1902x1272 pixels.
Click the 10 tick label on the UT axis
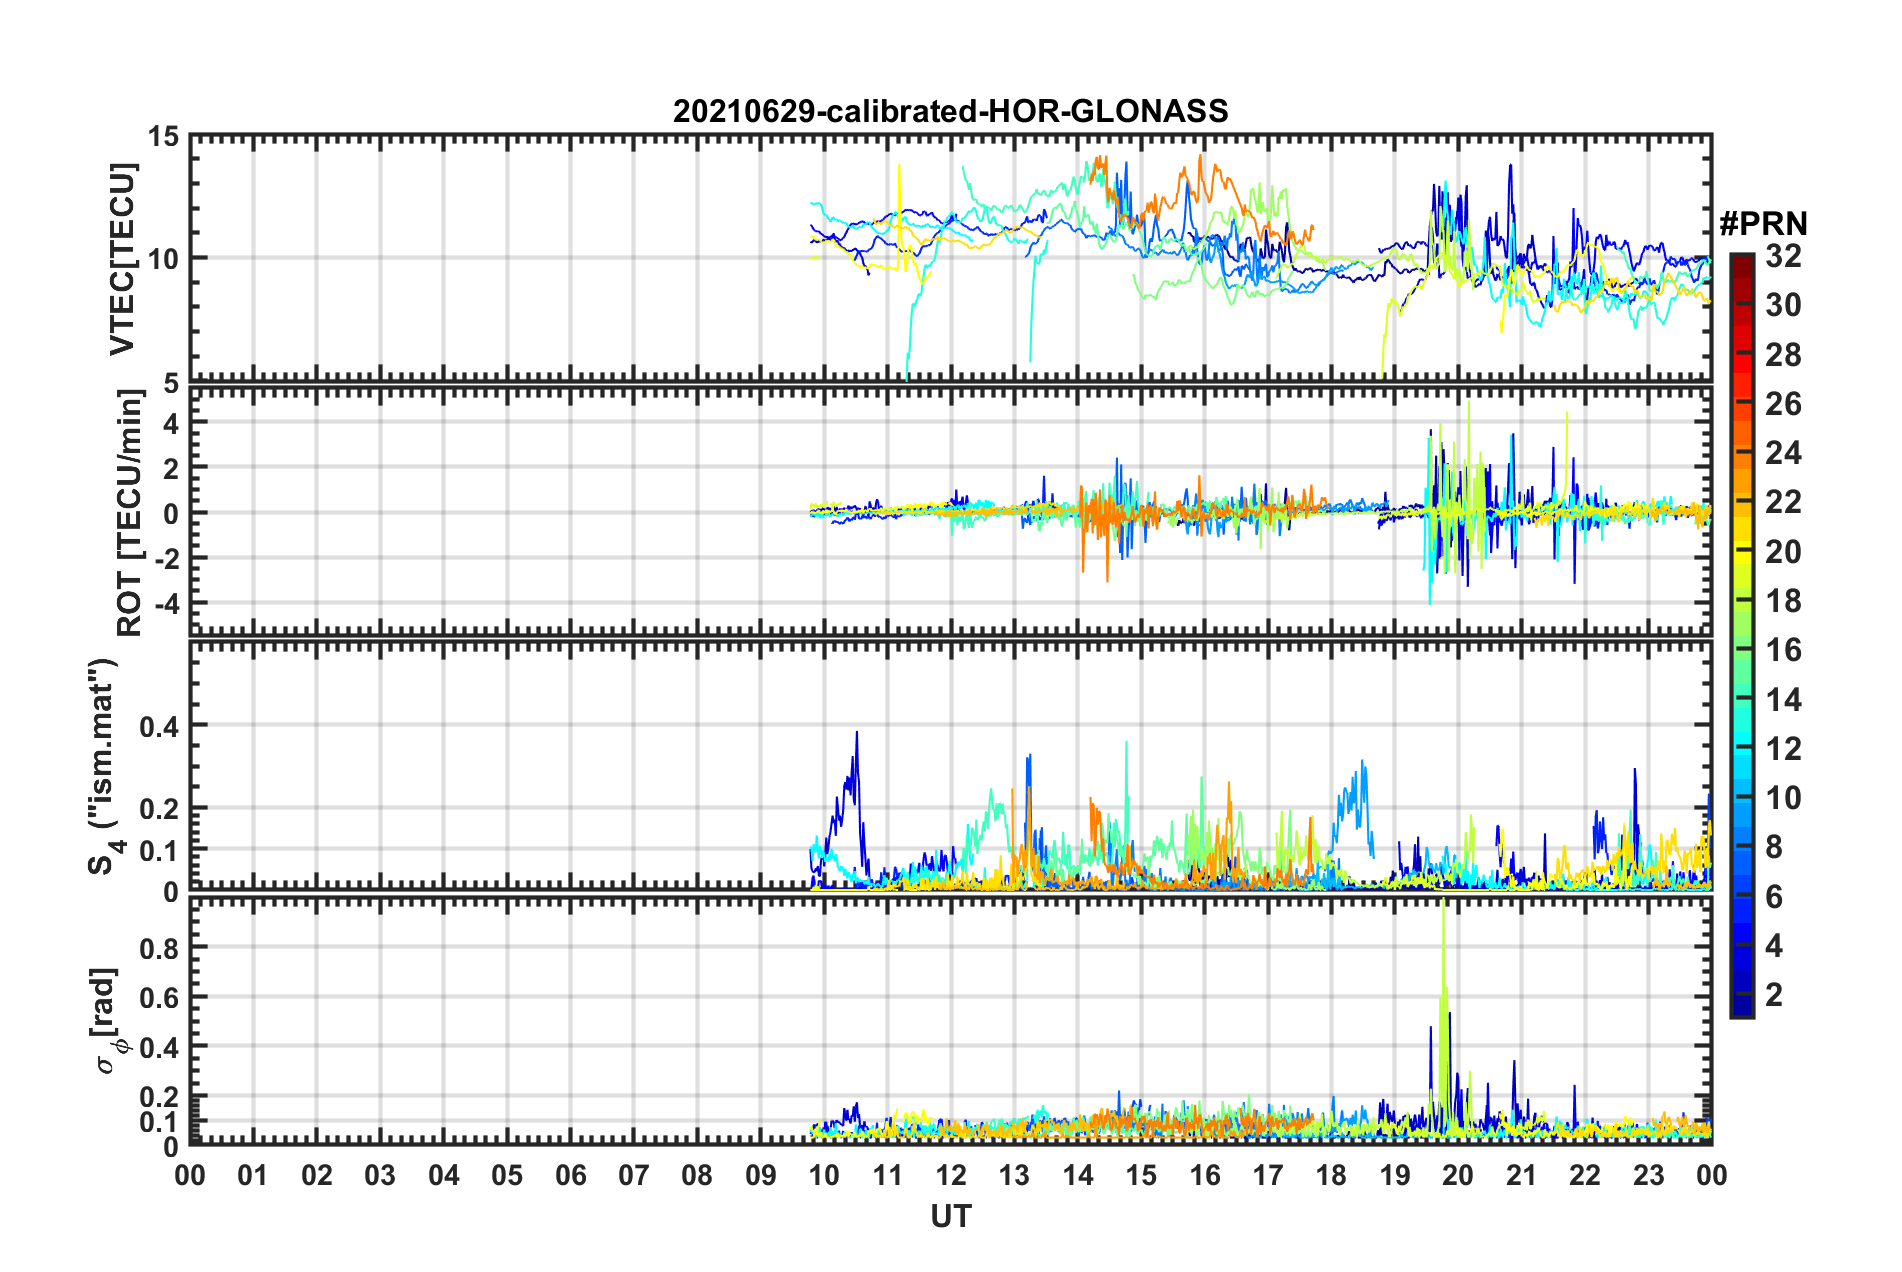824,1175
